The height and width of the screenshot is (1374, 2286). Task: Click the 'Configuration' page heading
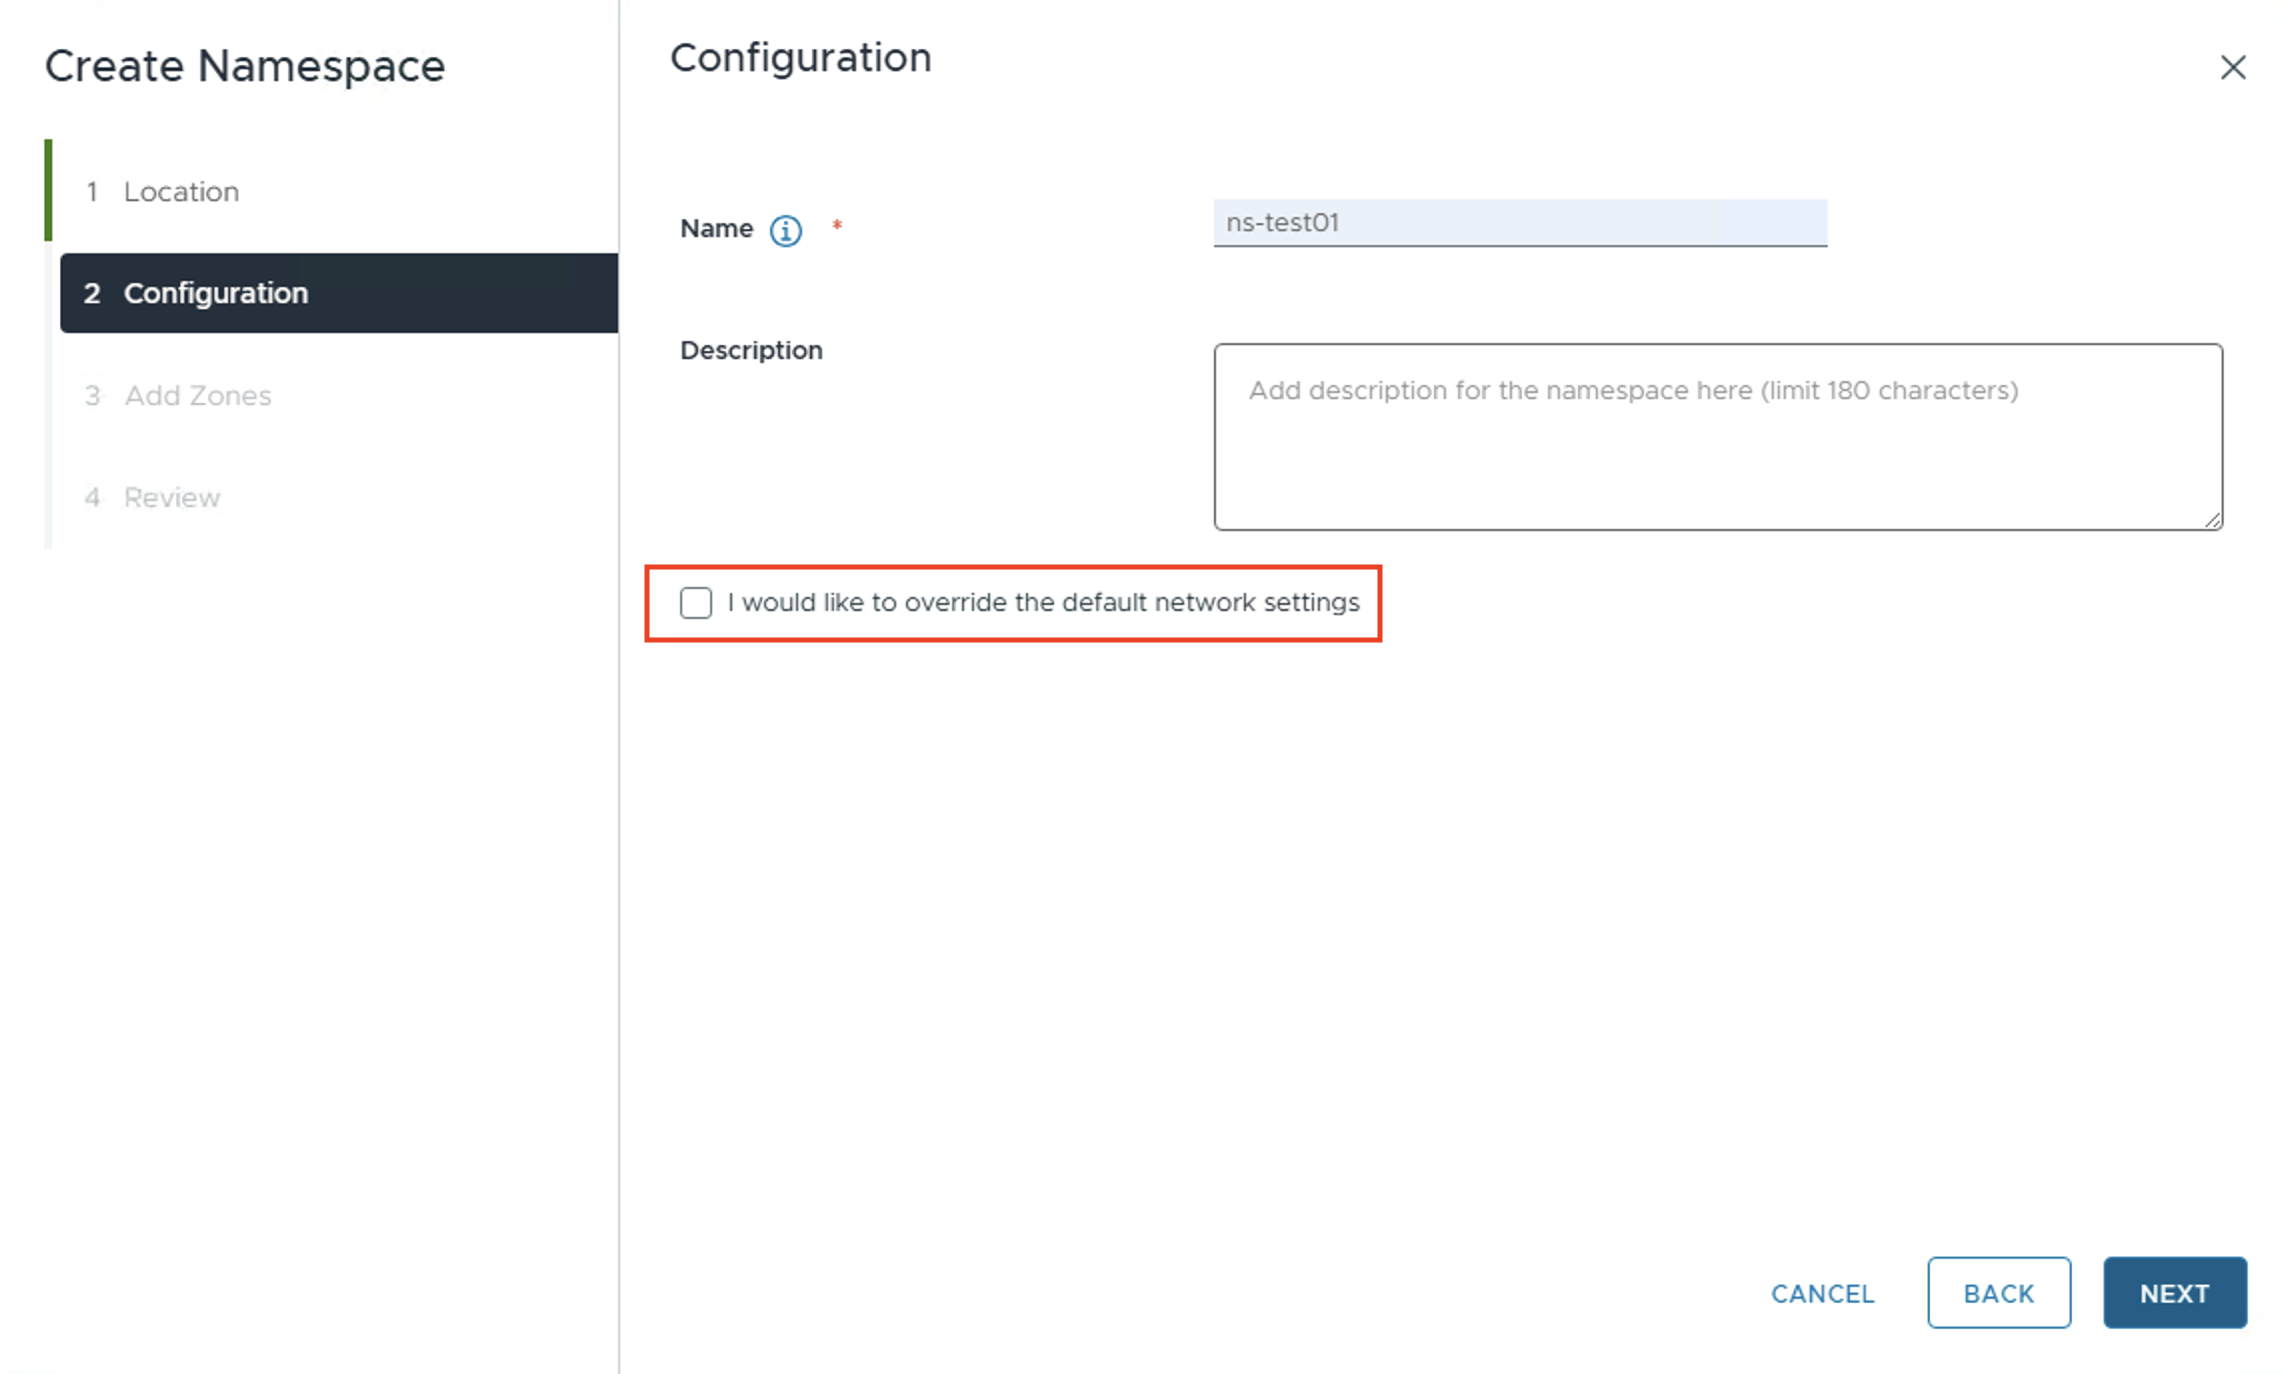click(800, 58)
